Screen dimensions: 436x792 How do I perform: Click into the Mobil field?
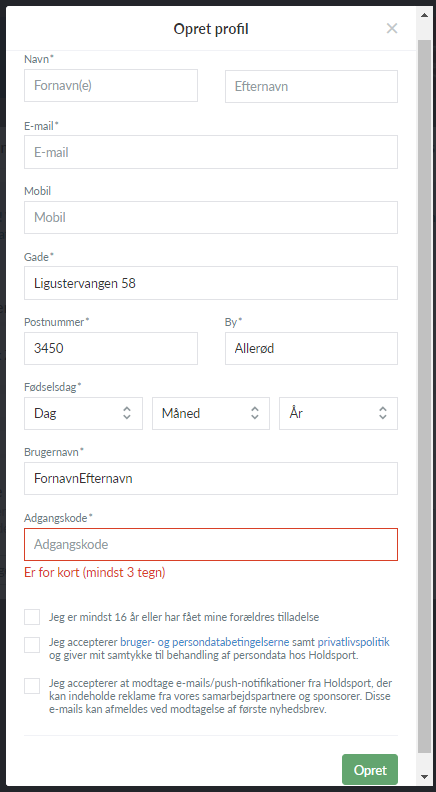click(x=211, y=217)
